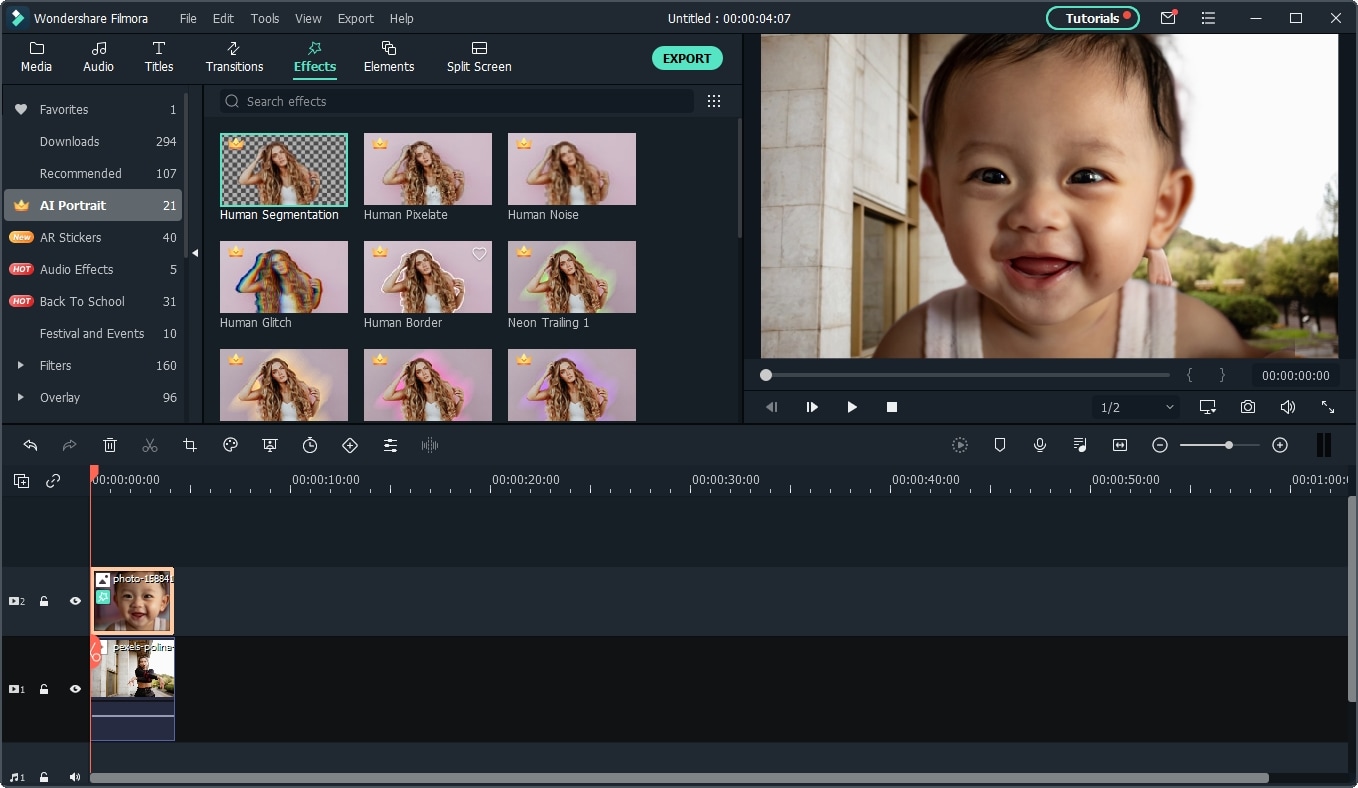Open the Crop tool
Screen dimensions: 1358x788
190,445
